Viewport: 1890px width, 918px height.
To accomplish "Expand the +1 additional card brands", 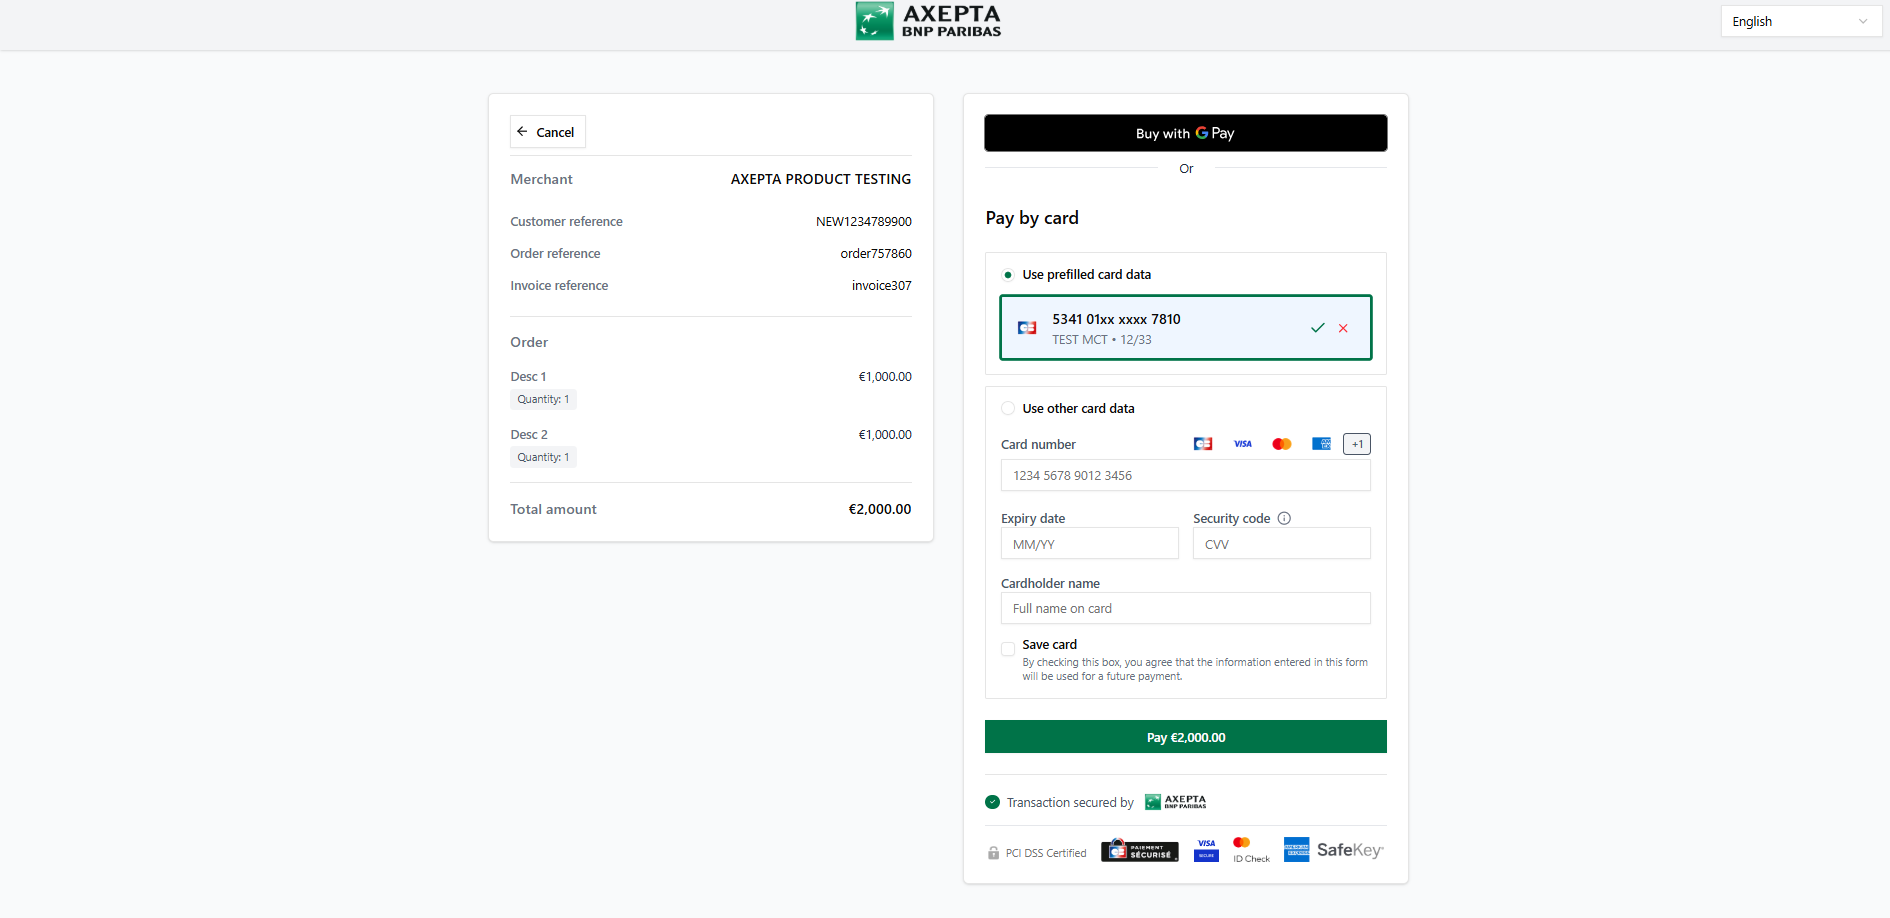I will tap(1356, 444).
